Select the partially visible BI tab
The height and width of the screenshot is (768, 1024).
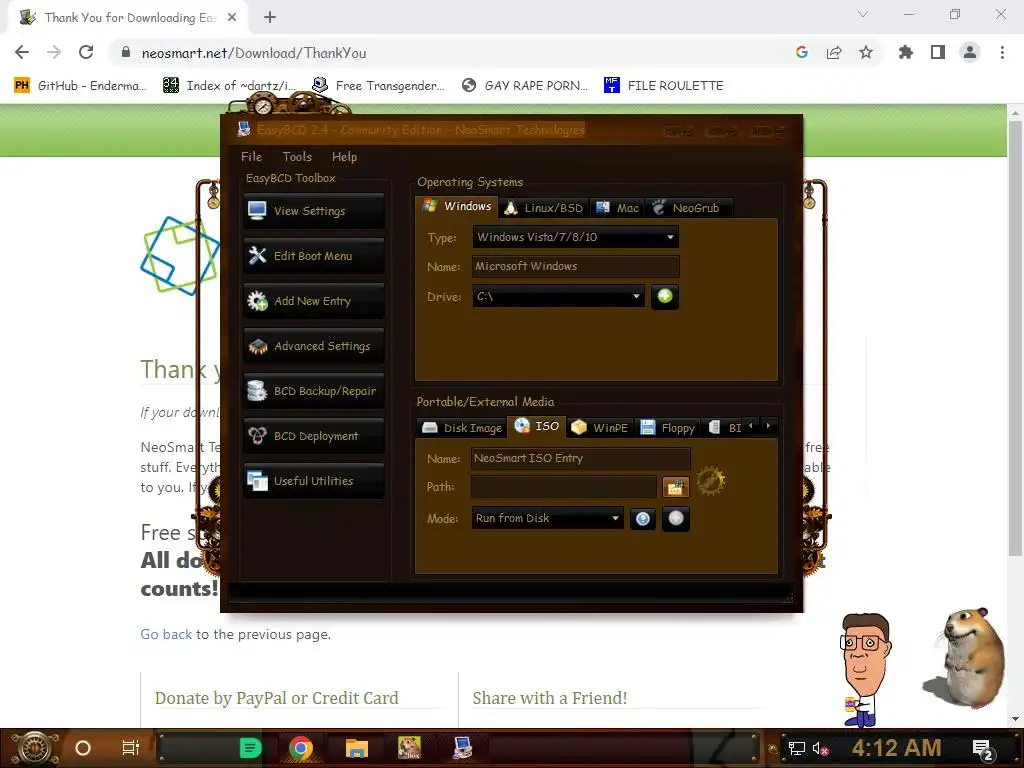[x=725, y=428]
